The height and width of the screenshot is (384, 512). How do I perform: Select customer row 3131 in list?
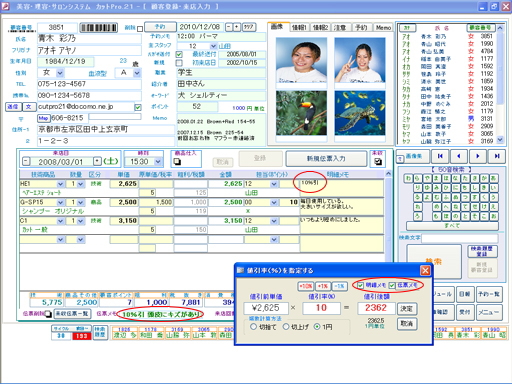point(448,119)
